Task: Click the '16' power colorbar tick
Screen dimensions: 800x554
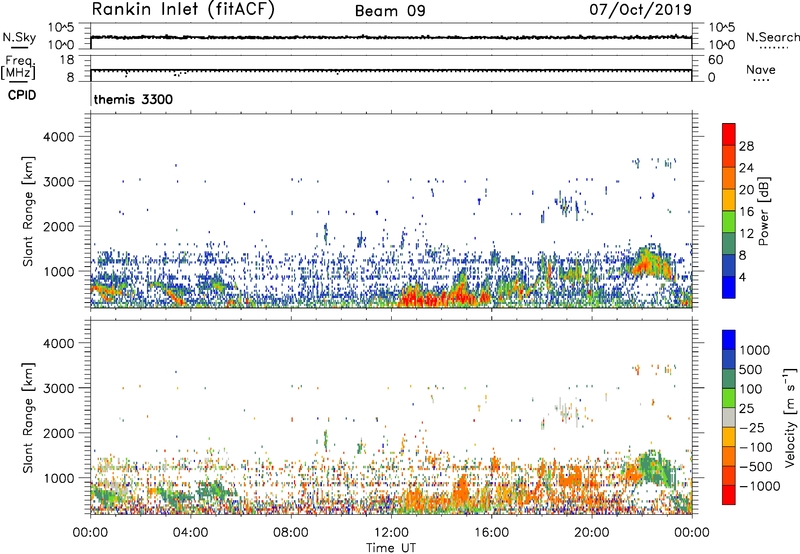Action: 746,212
